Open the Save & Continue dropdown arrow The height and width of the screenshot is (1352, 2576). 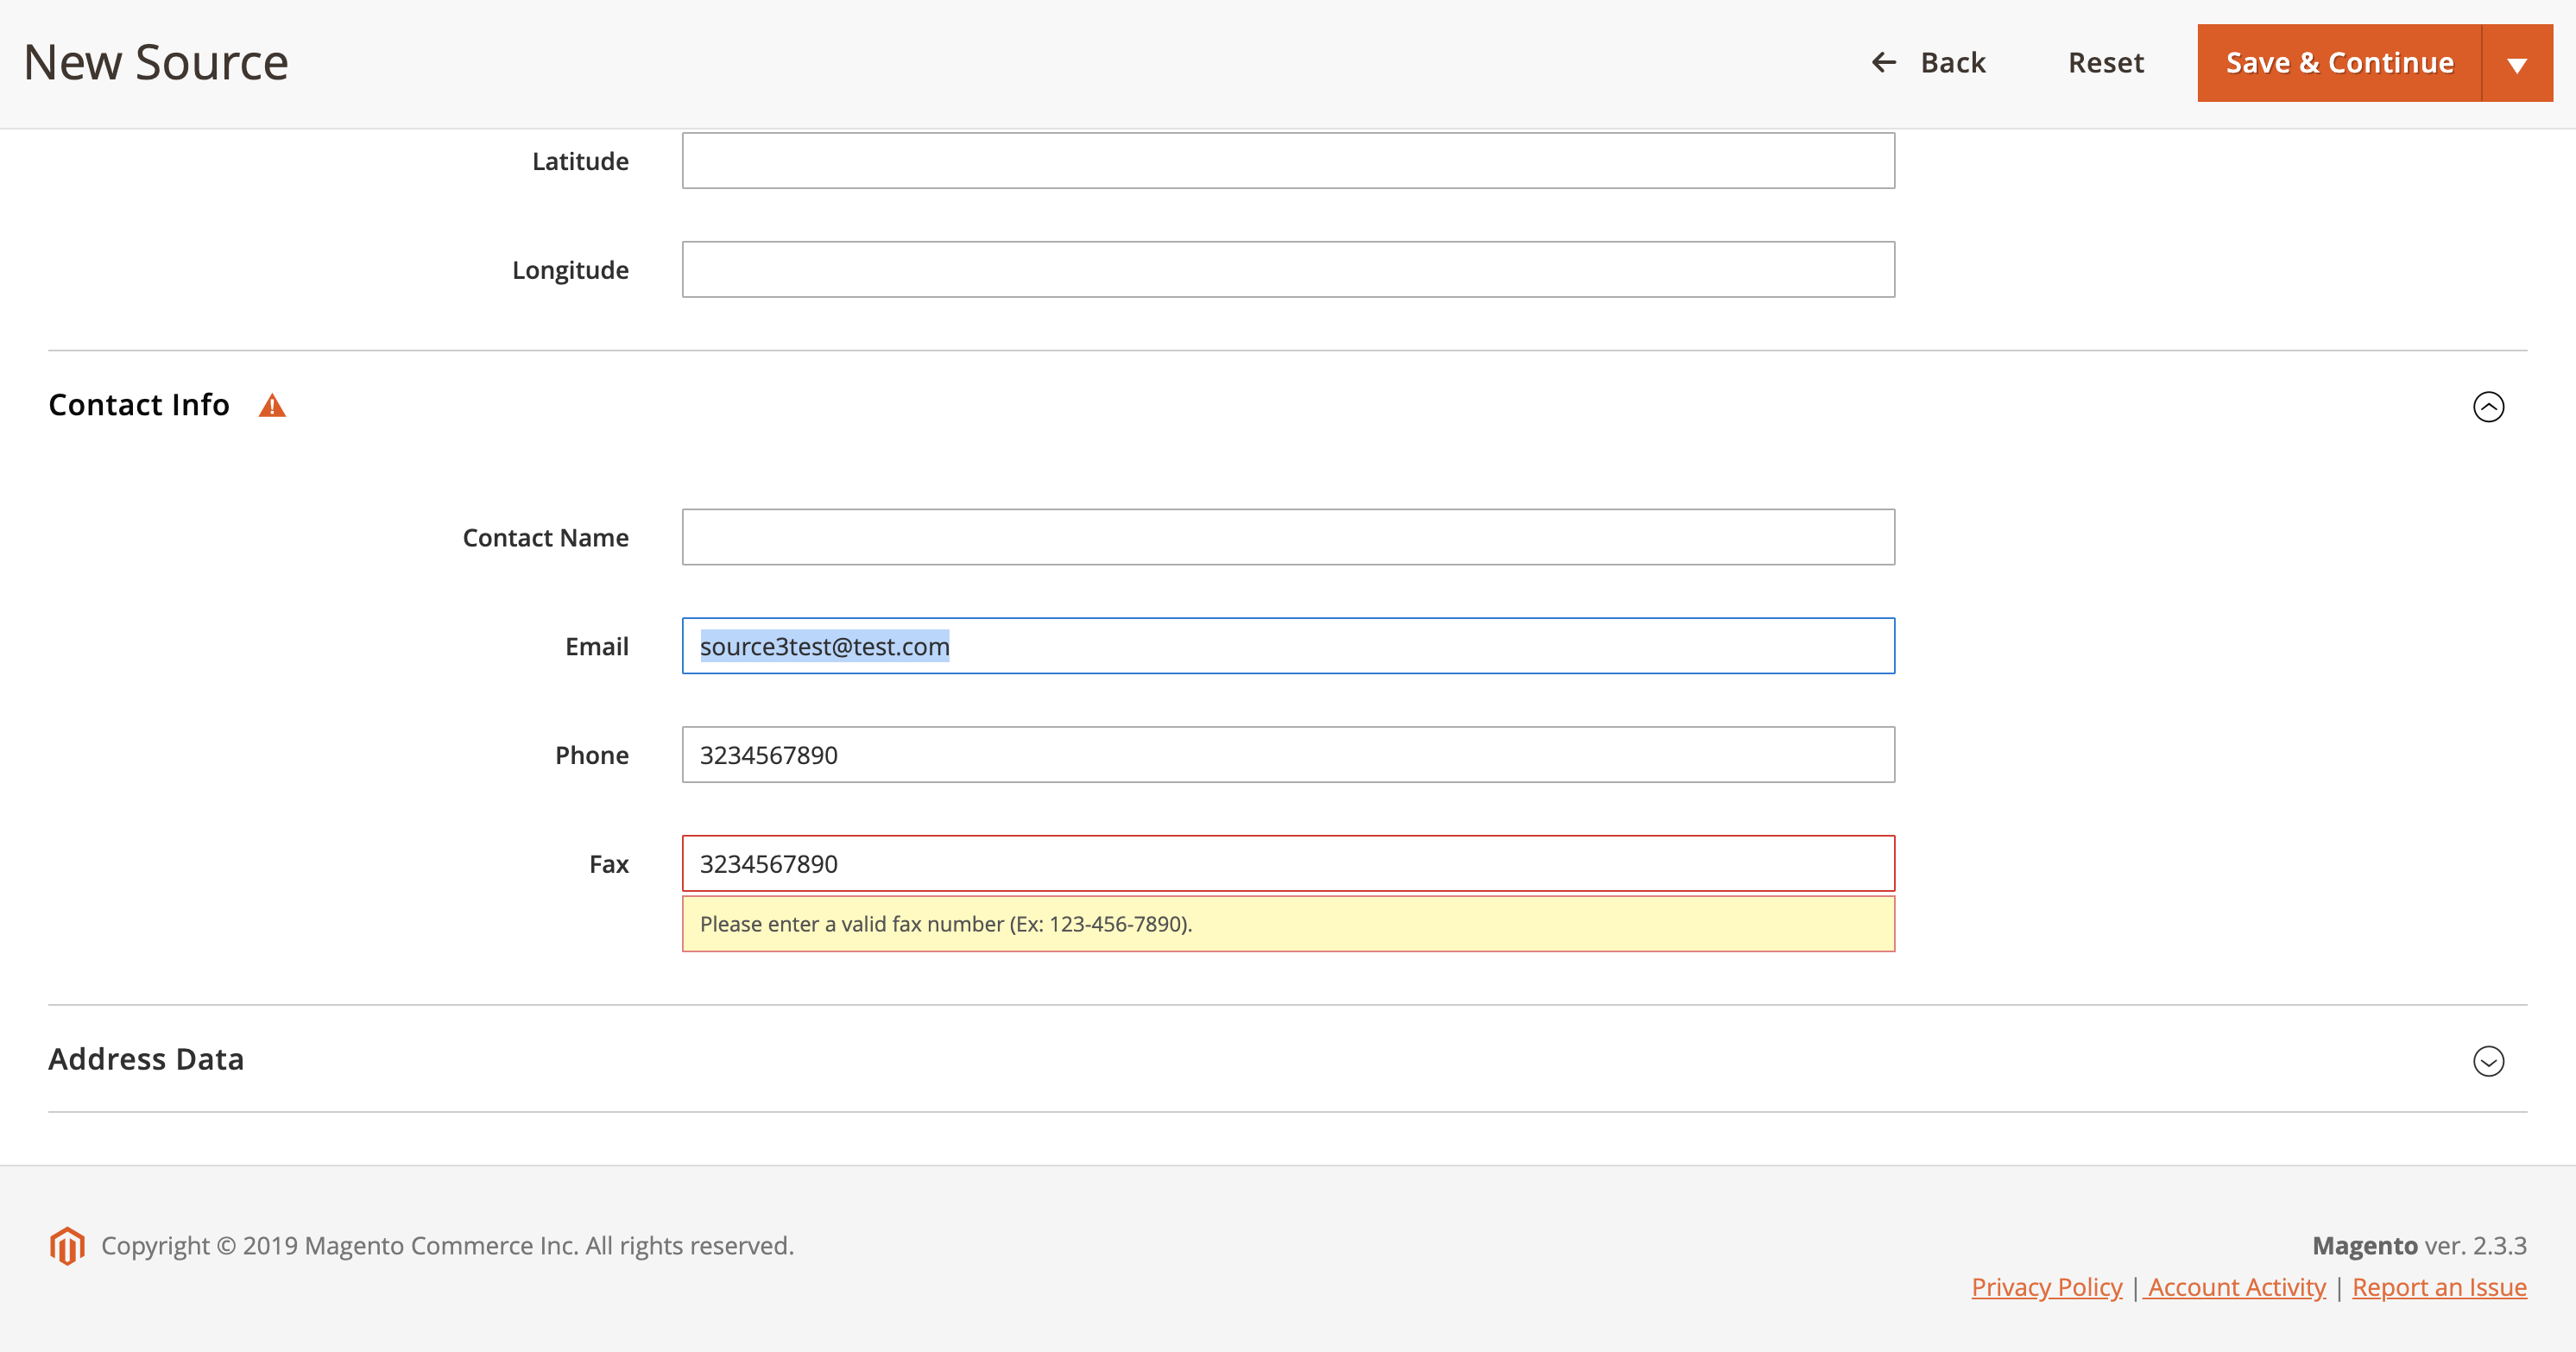pyautogui.click(x=2518, y=62)
